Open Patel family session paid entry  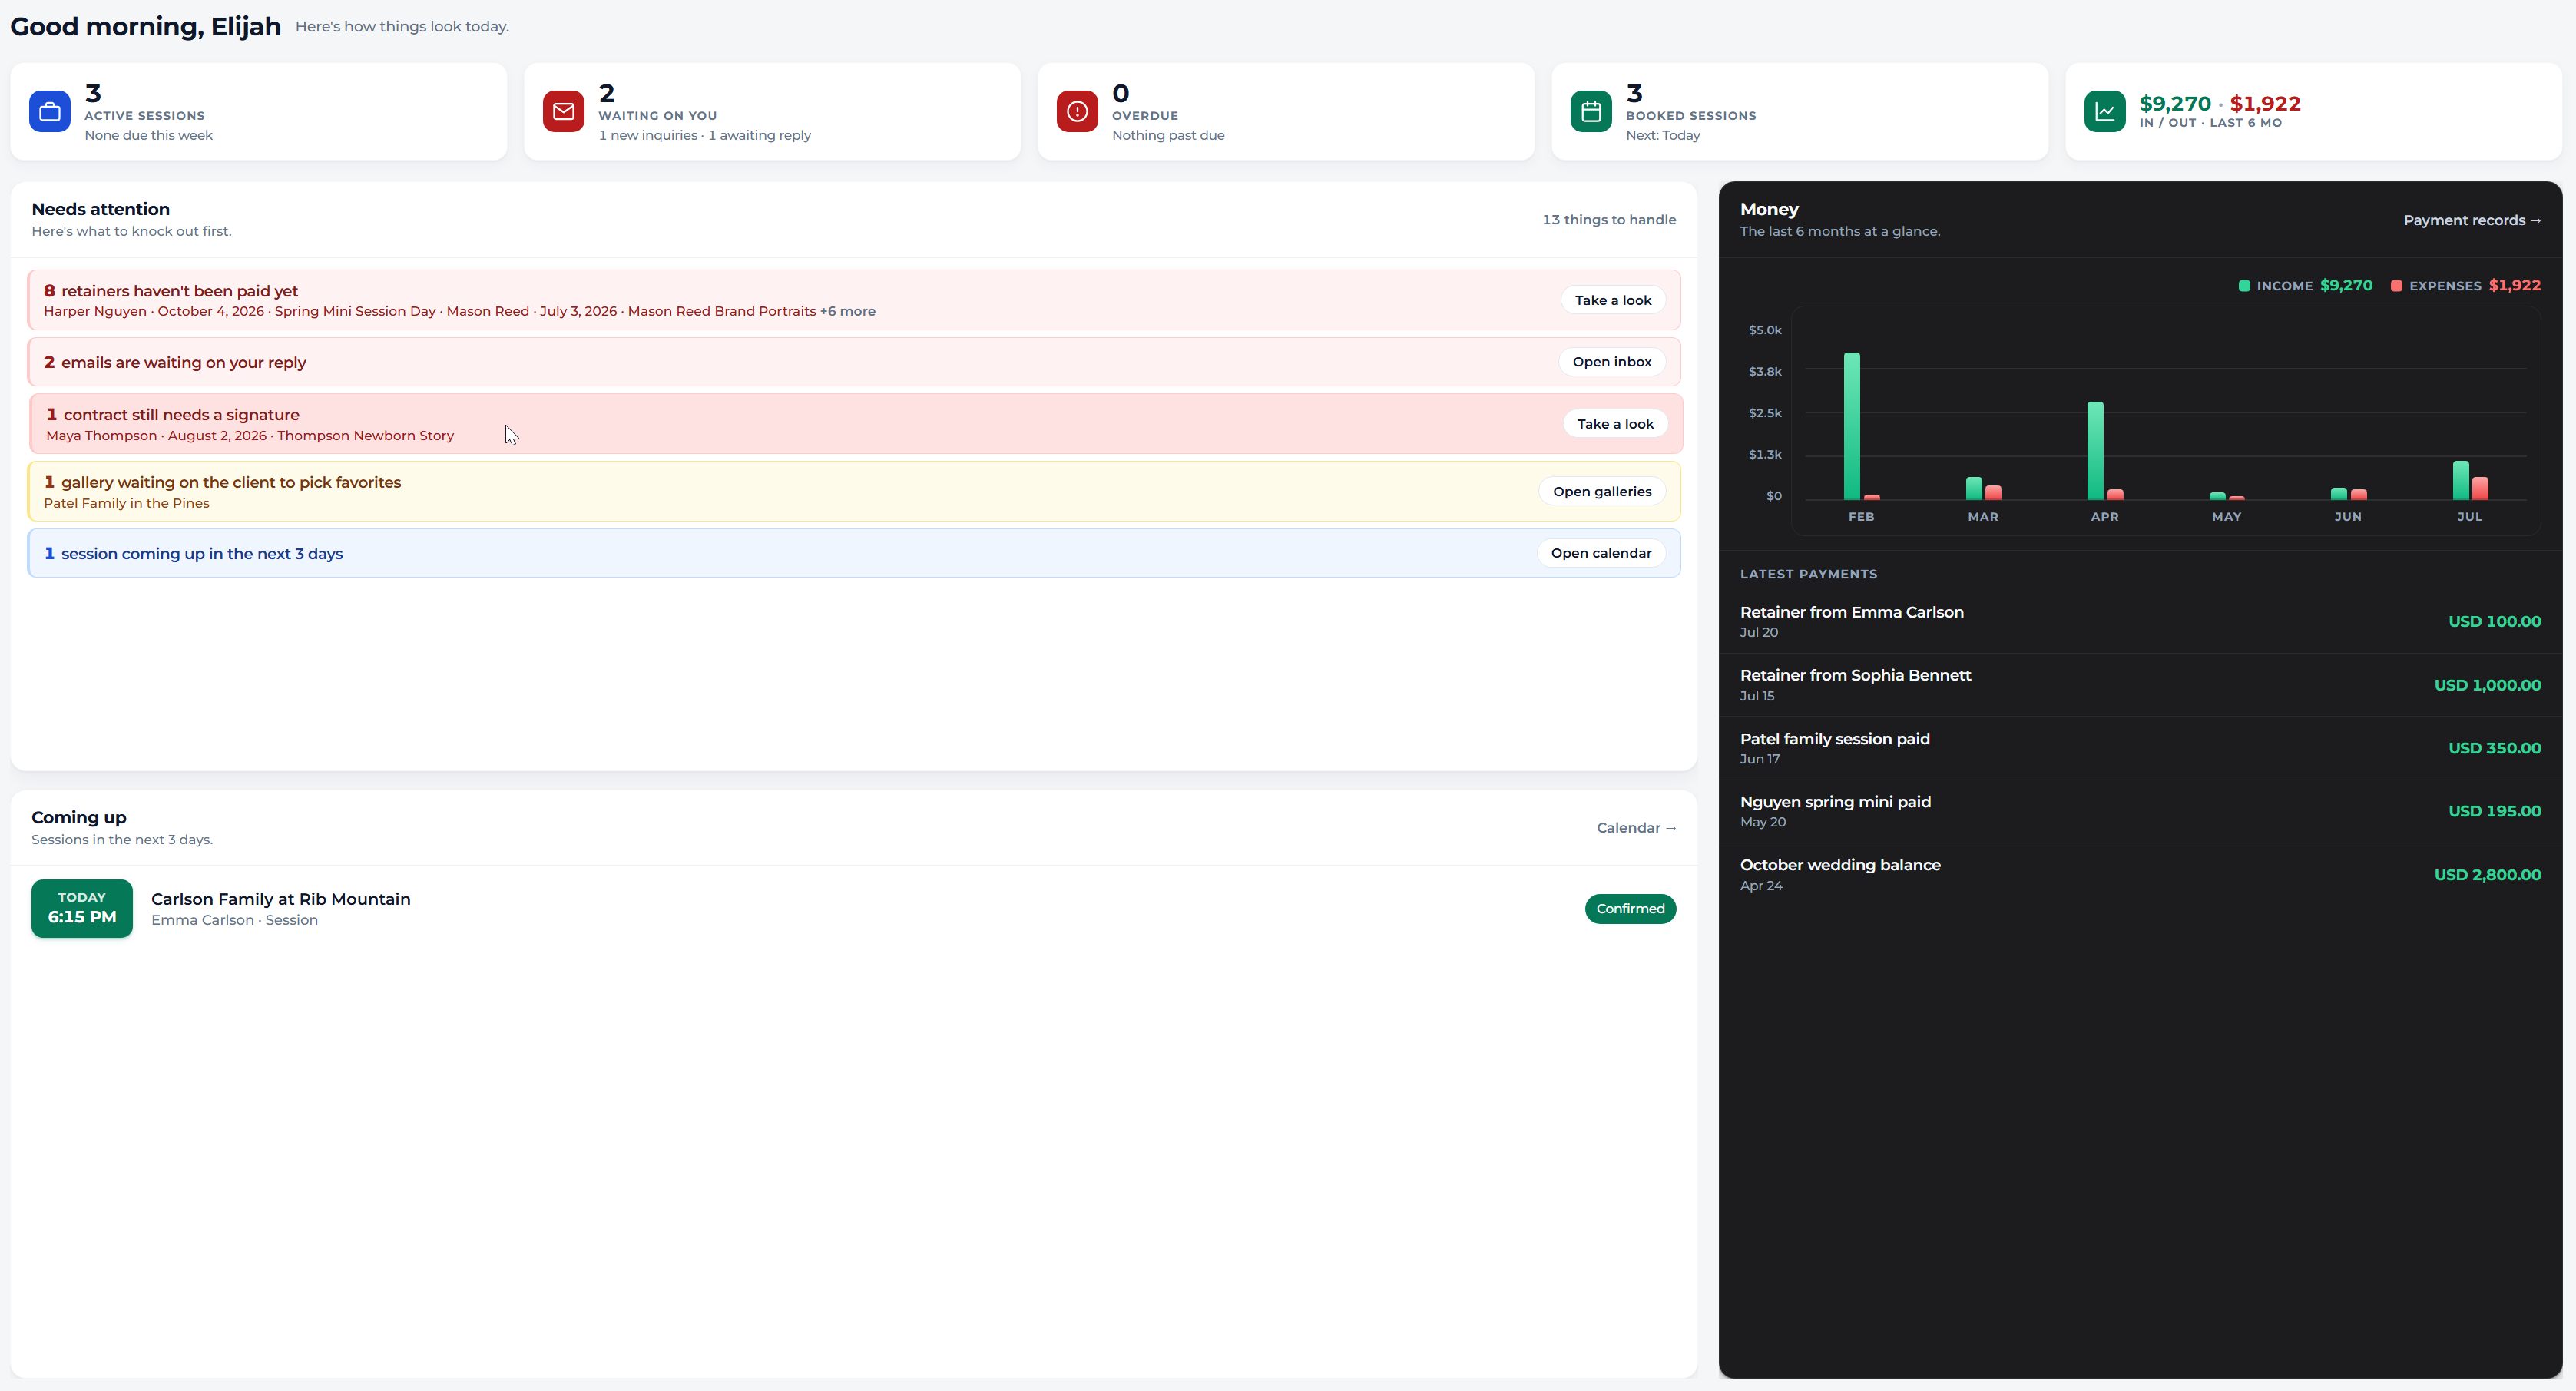tap(2140, 748)
